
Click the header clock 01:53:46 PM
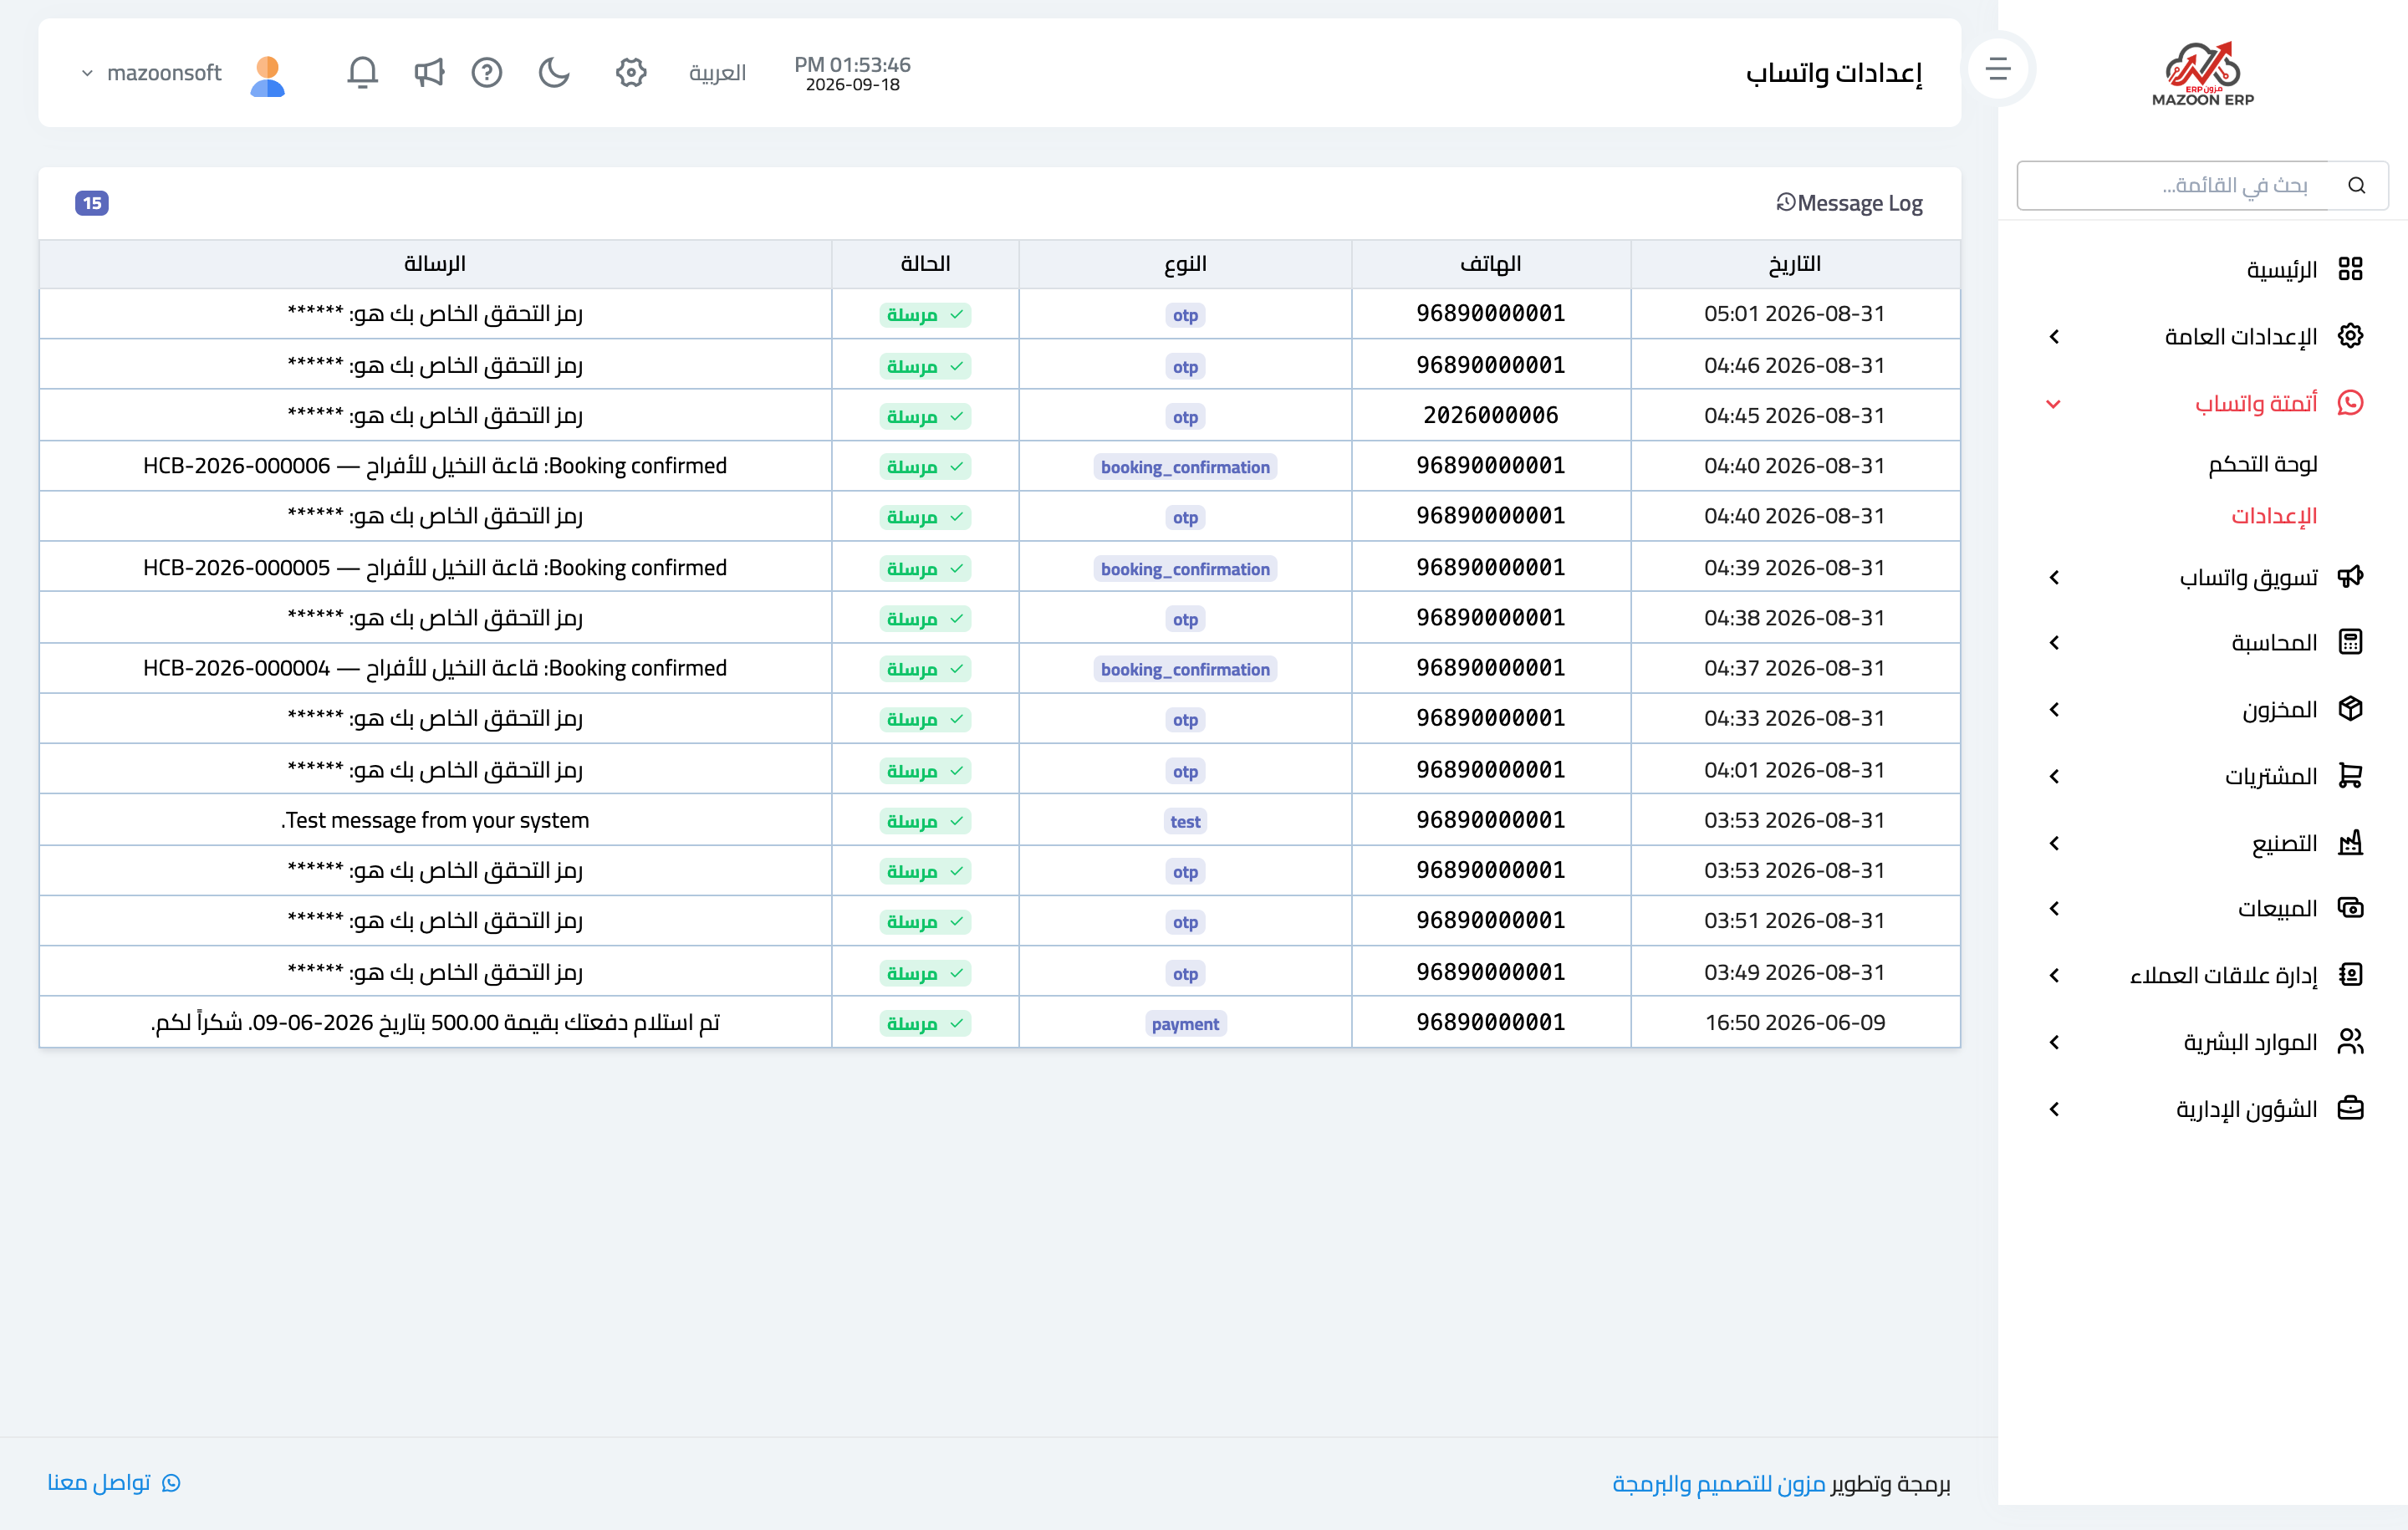[x=852, y=65]
